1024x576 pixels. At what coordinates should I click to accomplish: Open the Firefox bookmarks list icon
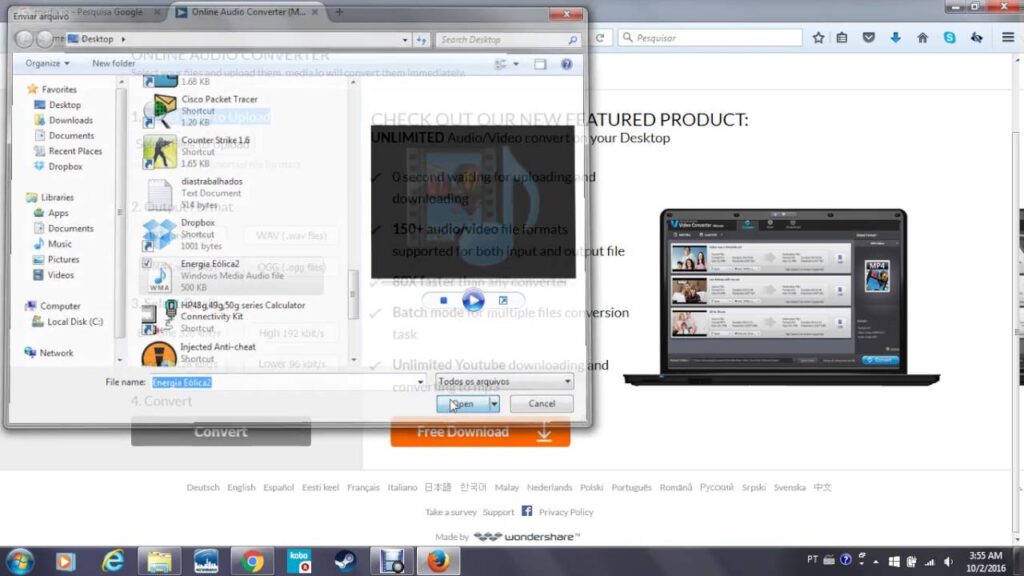point(842,38)
